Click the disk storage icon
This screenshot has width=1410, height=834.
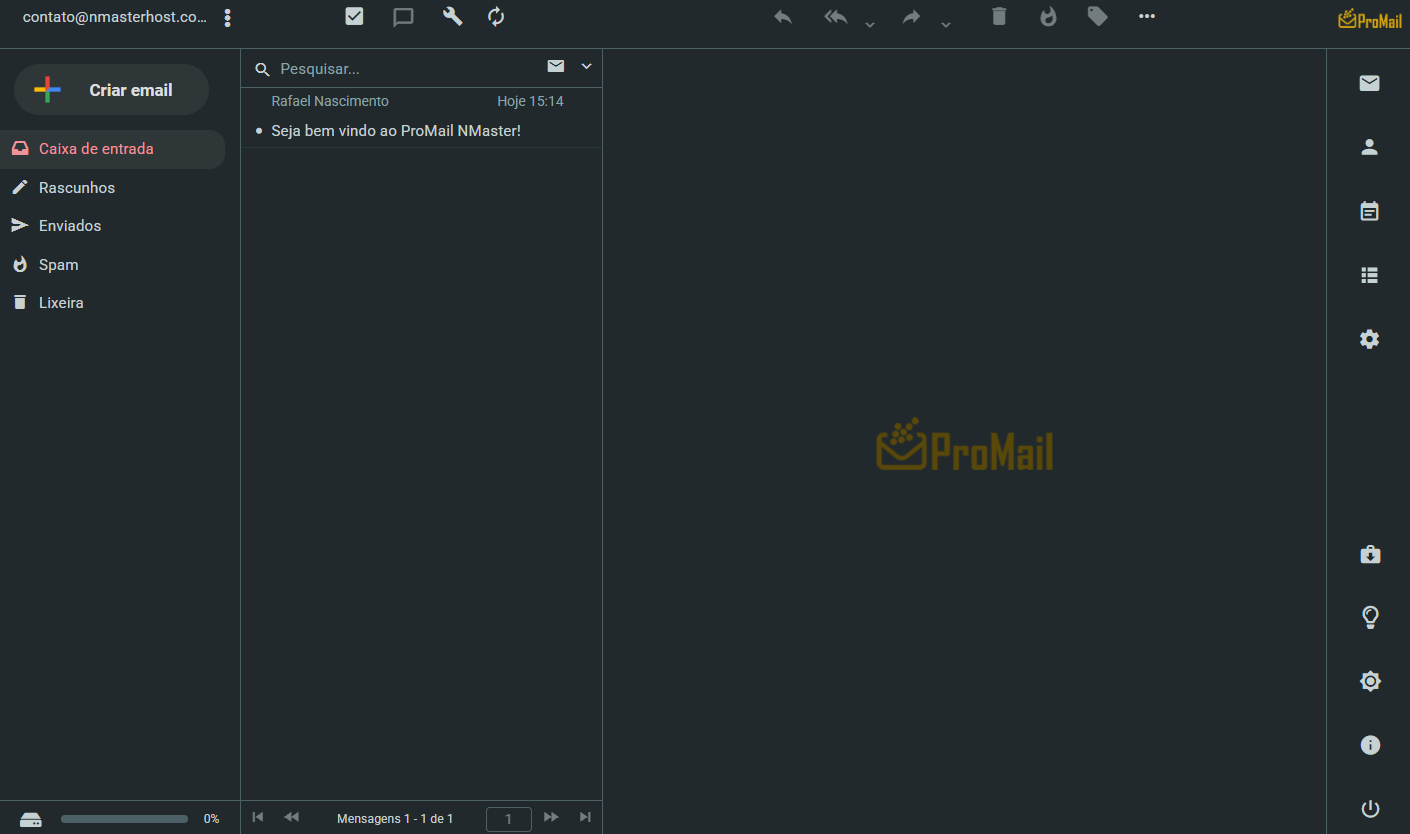[31, 819]
